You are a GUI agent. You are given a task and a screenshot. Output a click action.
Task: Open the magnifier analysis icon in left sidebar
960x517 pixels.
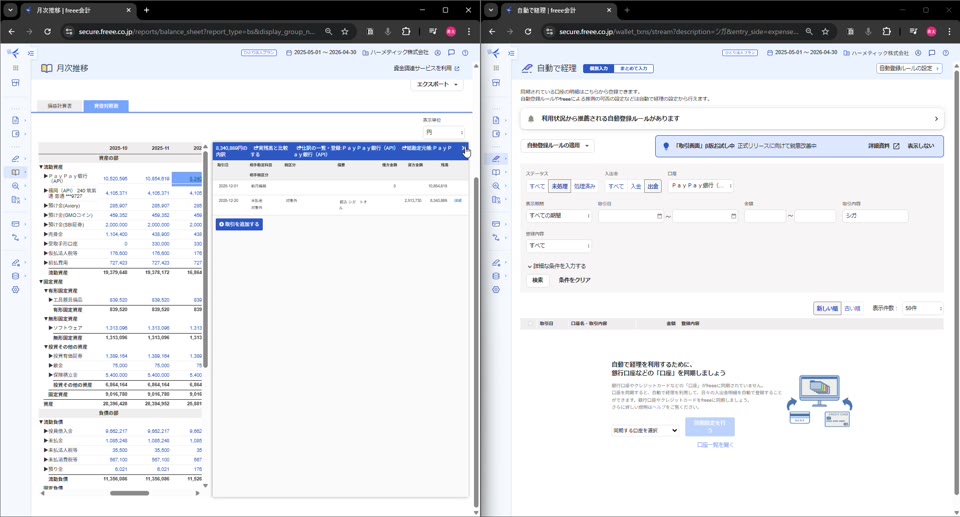click(x=16, y=186)
